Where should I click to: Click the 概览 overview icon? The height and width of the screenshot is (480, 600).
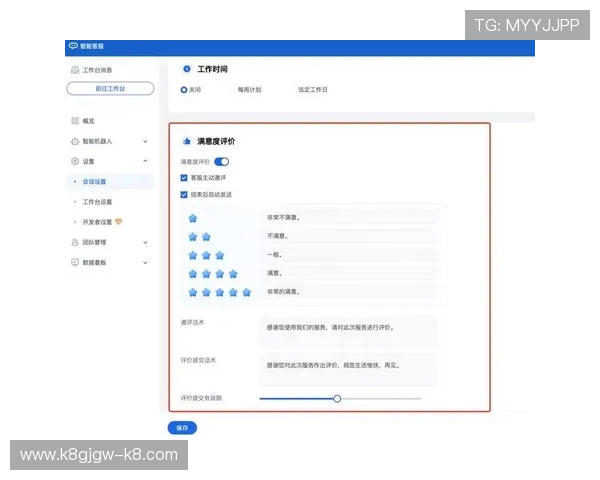coord(75,121)
